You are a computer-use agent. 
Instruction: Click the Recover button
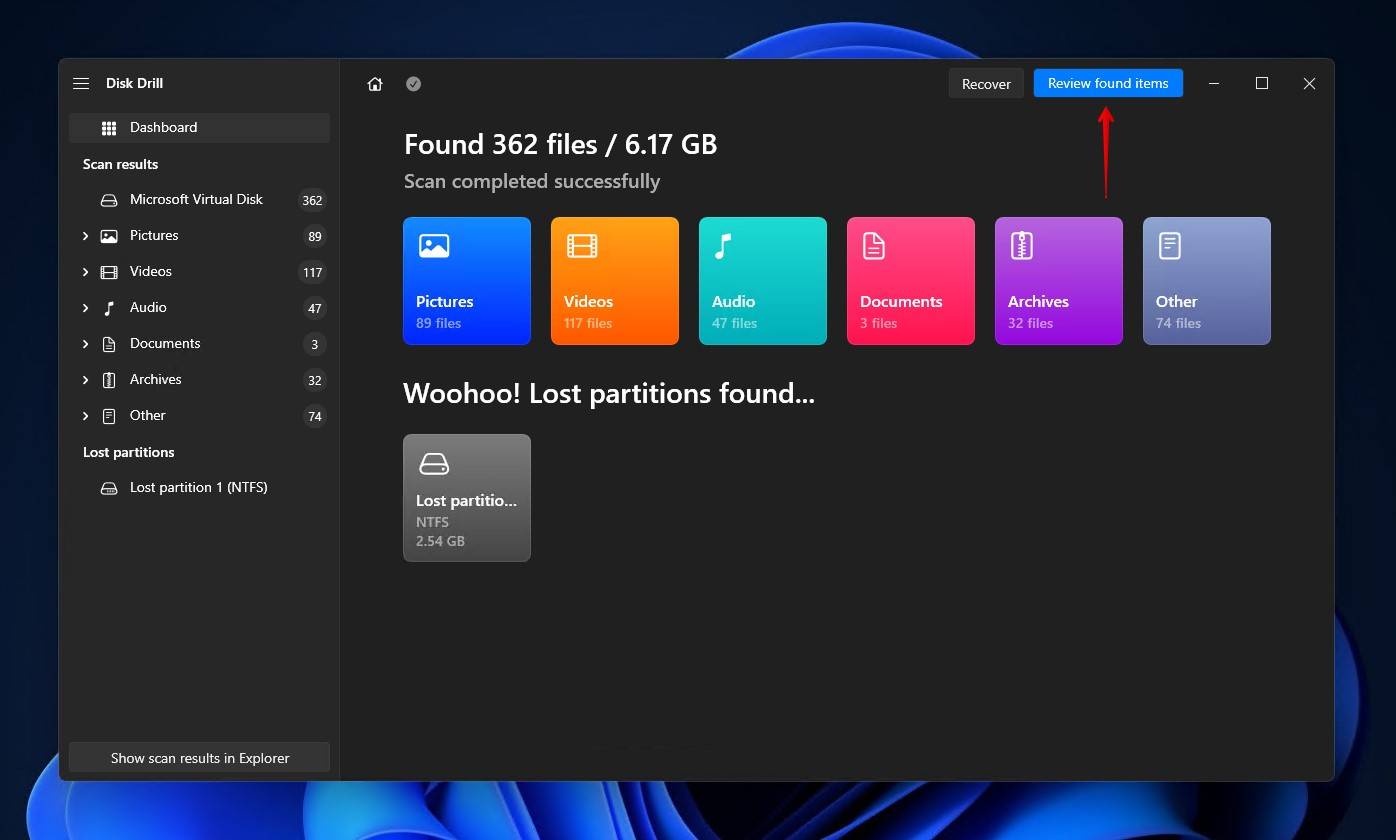pos(986,84)
